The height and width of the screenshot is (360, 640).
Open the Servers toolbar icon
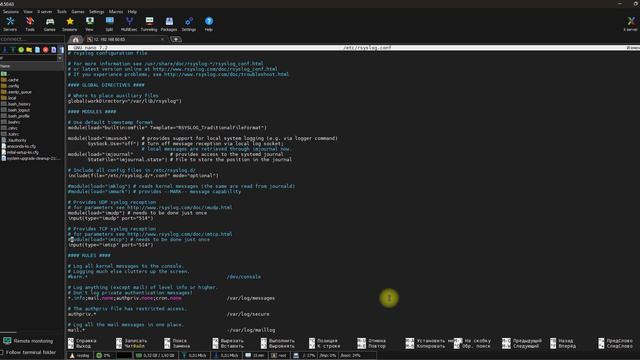tap(10, 24)
